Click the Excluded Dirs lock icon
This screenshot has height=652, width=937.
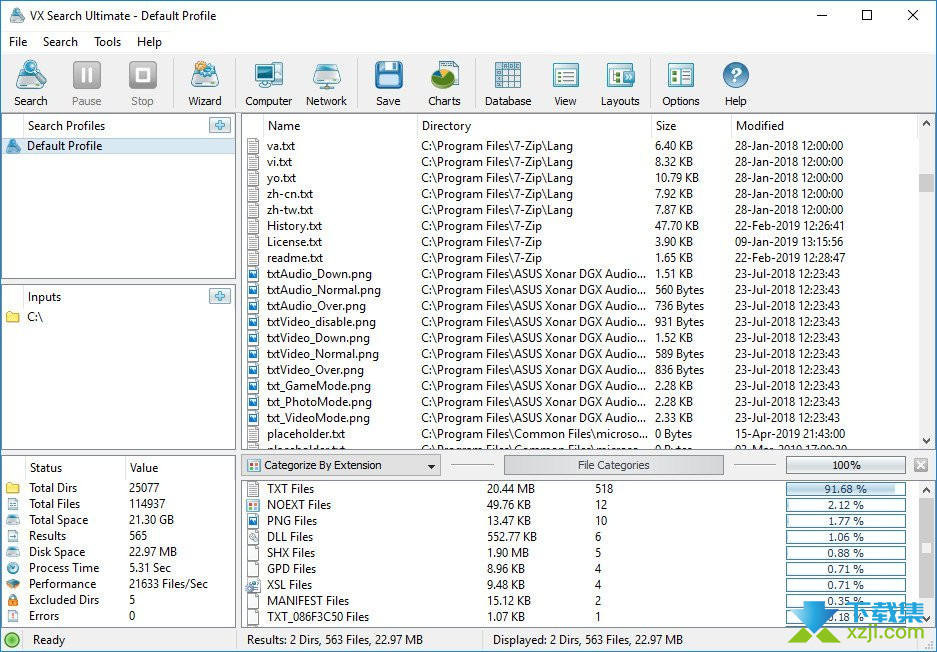pyautogui.click(x=13, y=600)
